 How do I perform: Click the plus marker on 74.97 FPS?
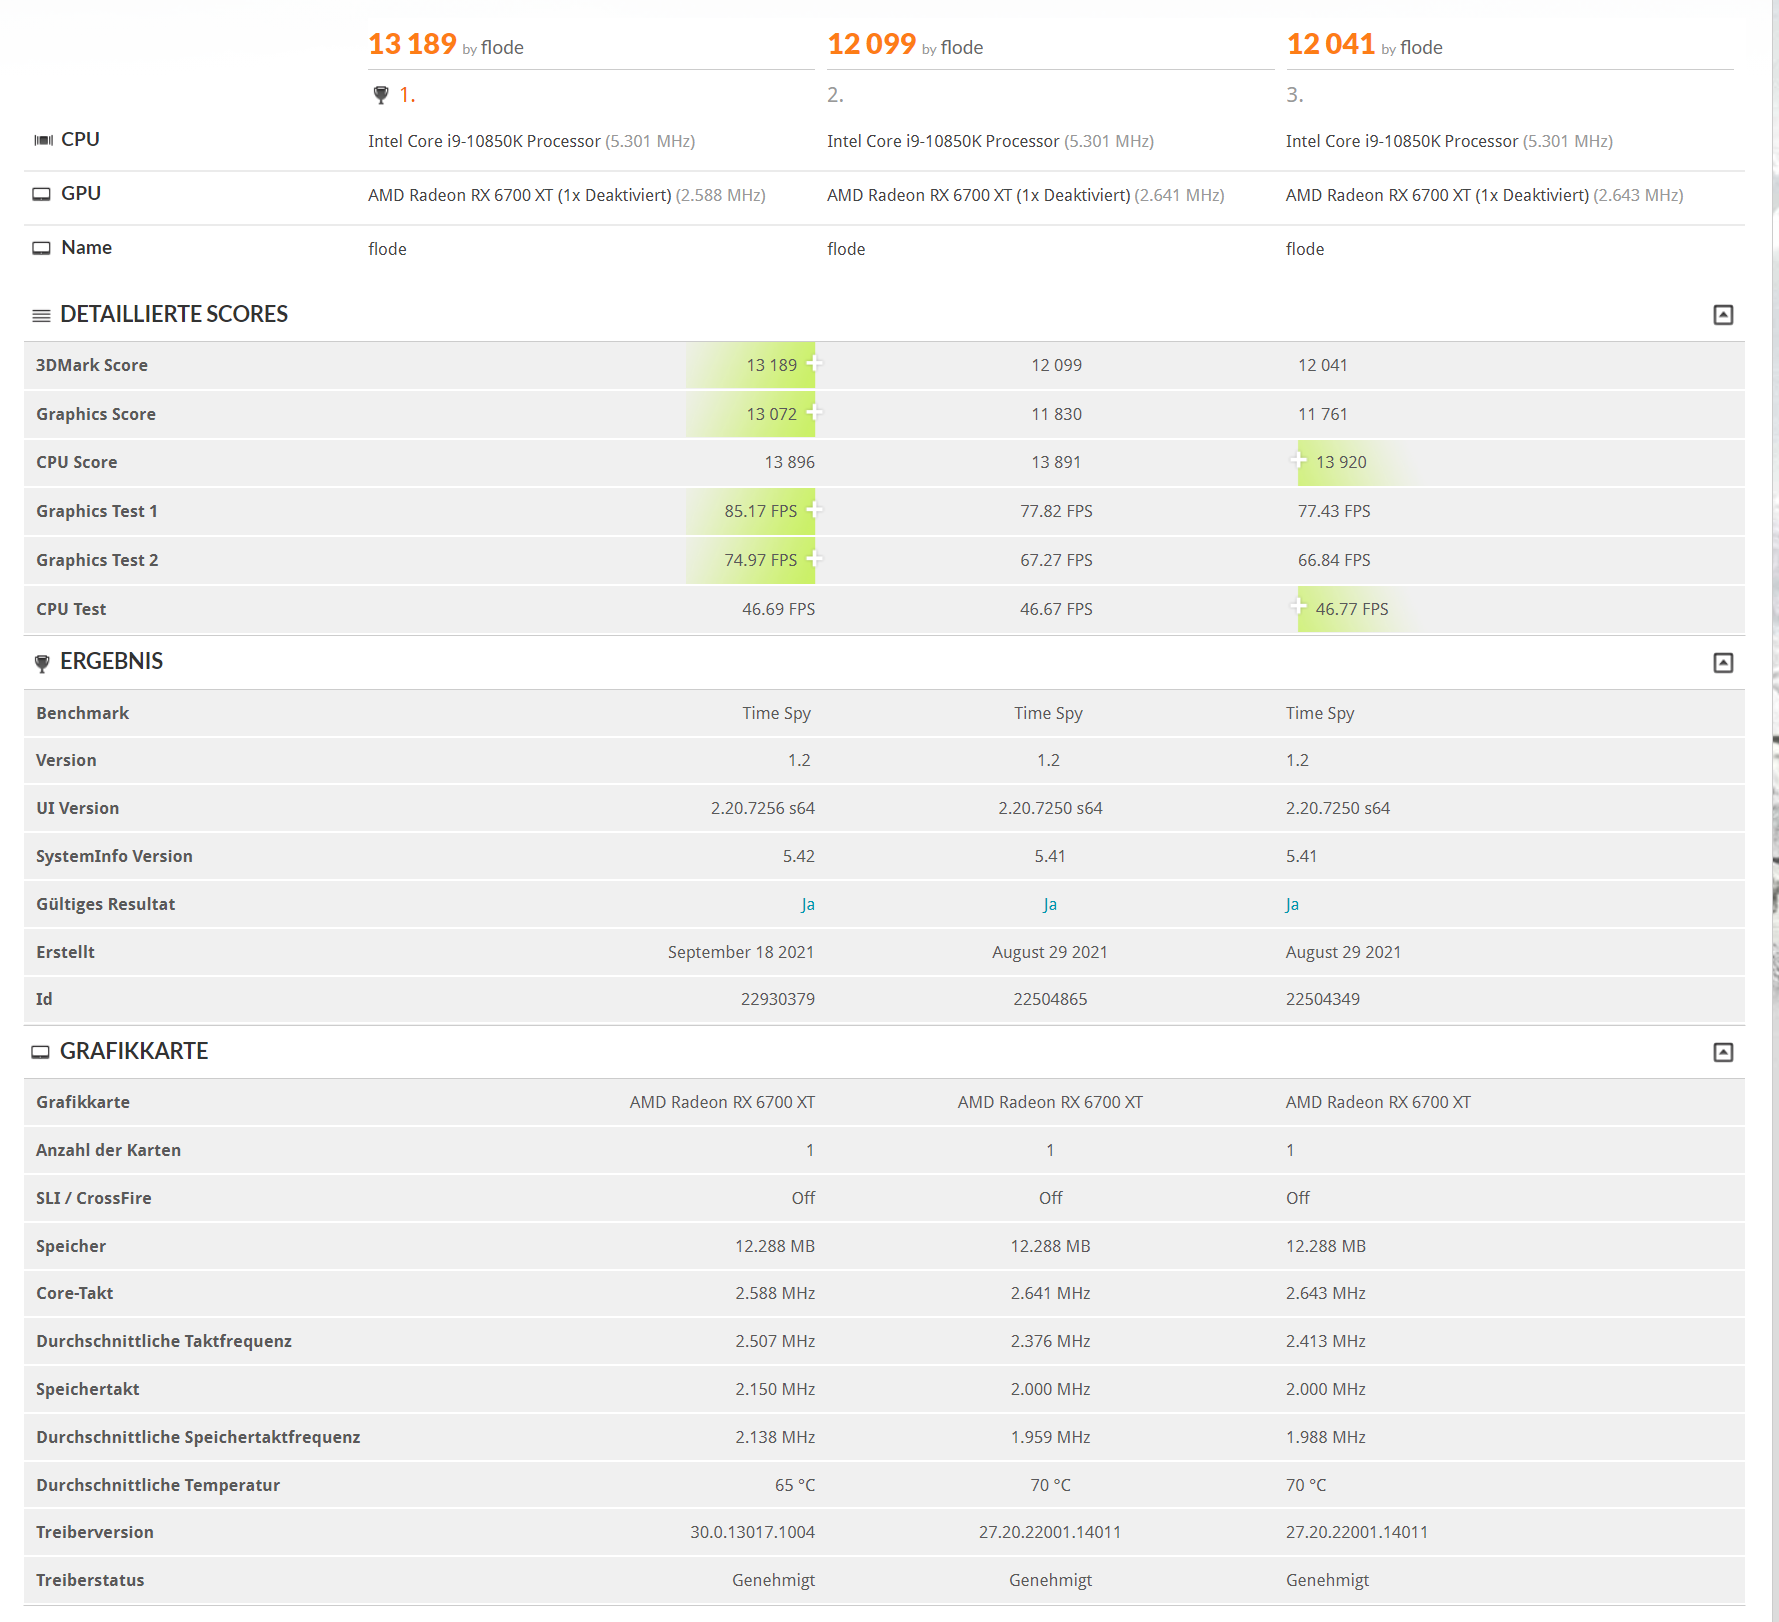point(815,558)
